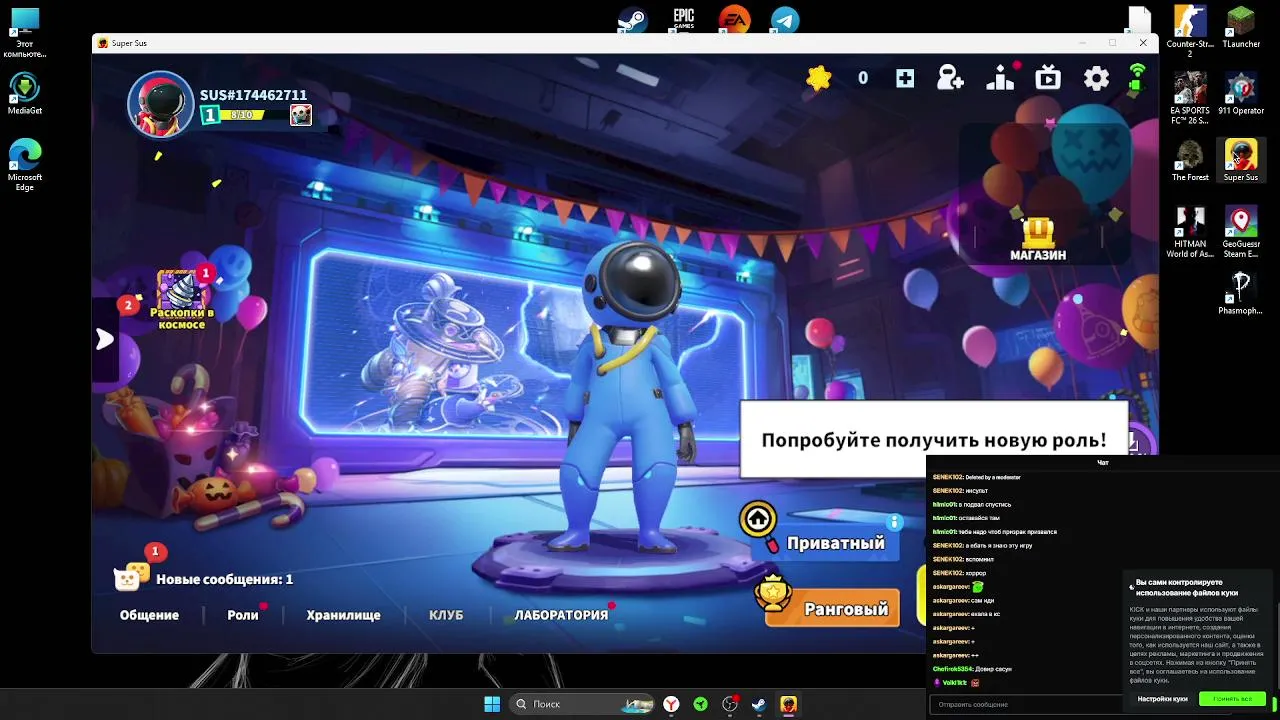Open Yandex Browser from taskbar
The image size is (1280, 720).
671,704
